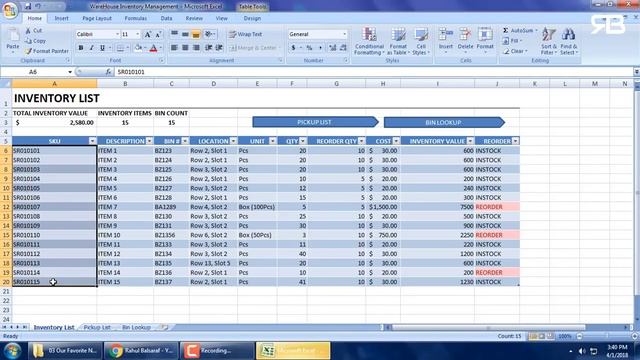Toggle Italic formatting
The height and width of the screenshot is (360, 640).
pyautogui.click(x=91, y=48)
